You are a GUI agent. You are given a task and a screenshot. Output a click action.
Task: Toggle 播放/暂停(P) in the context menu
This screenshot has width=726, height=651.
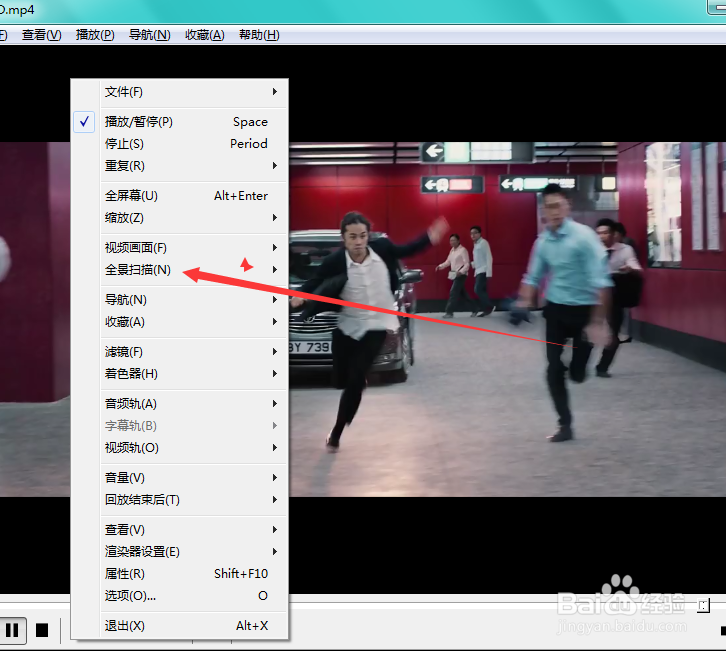(180, 122)
